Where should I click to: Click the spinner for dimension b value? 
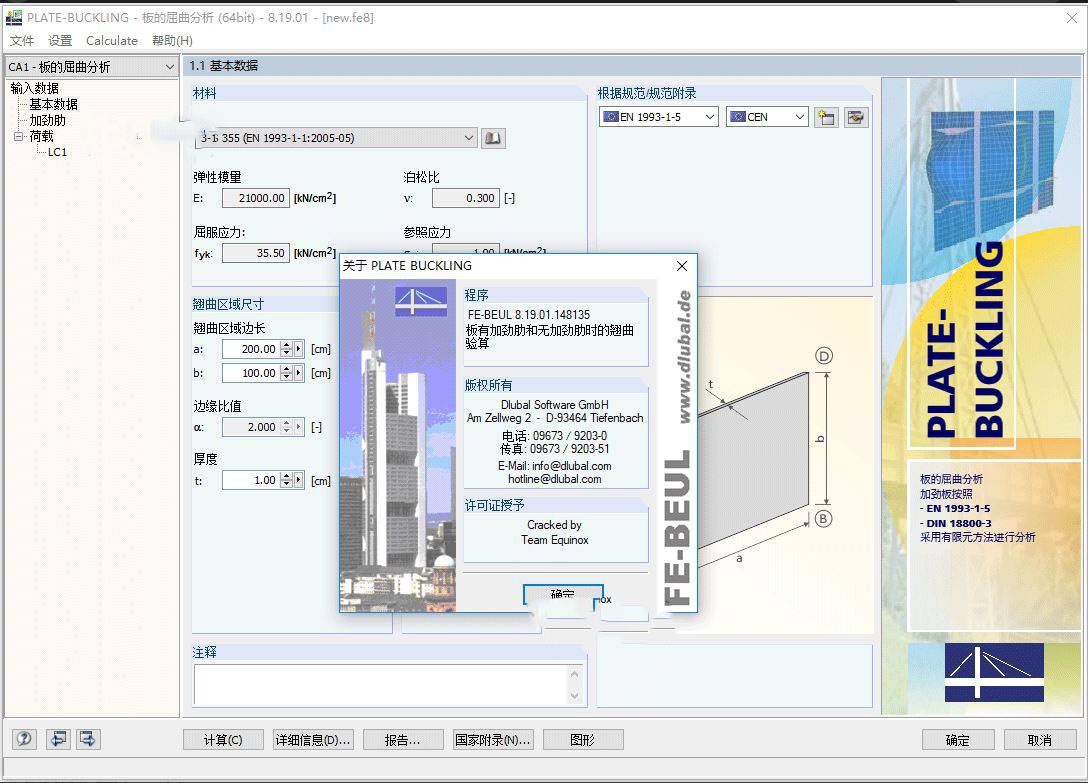tap(287, 373)
